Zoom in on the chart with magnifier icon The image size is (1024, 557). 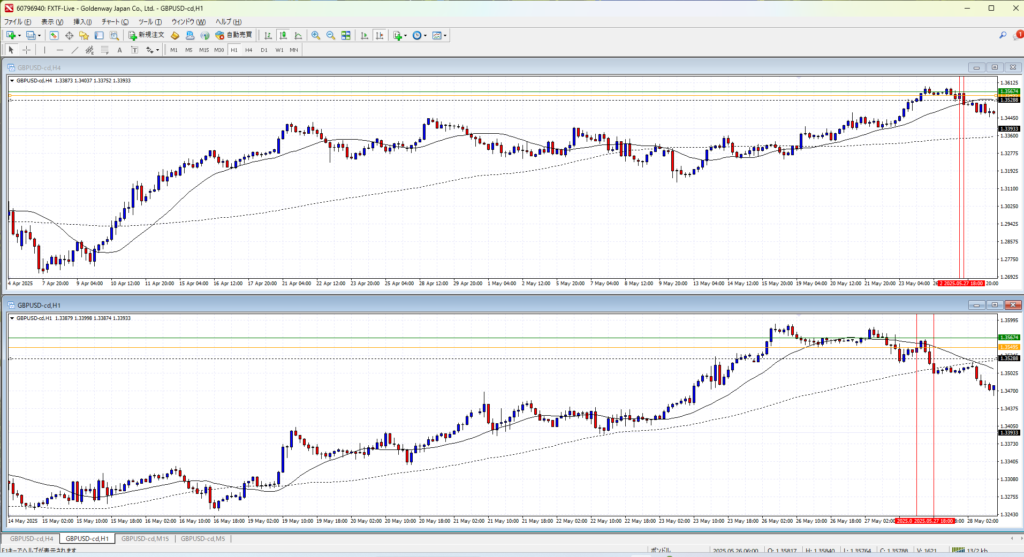tap(315, 35)
